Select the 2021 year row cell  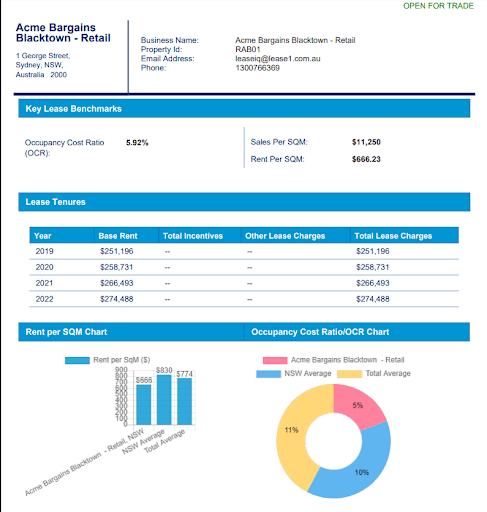pos(44,283)
